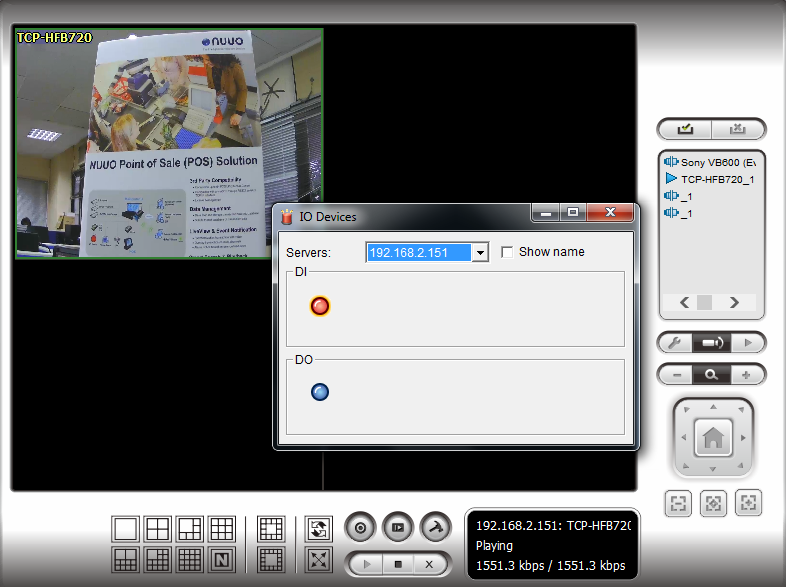
Task: Toggle the blue DO output indicator
Action: click(320, 392)
